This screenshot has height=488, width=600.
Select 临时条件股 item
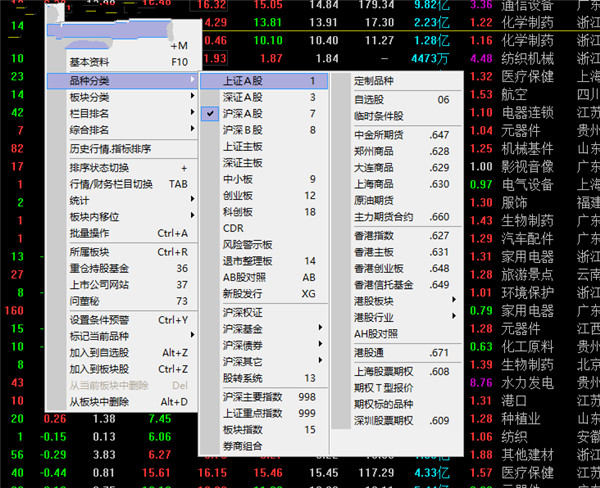[x=397, y=116]
